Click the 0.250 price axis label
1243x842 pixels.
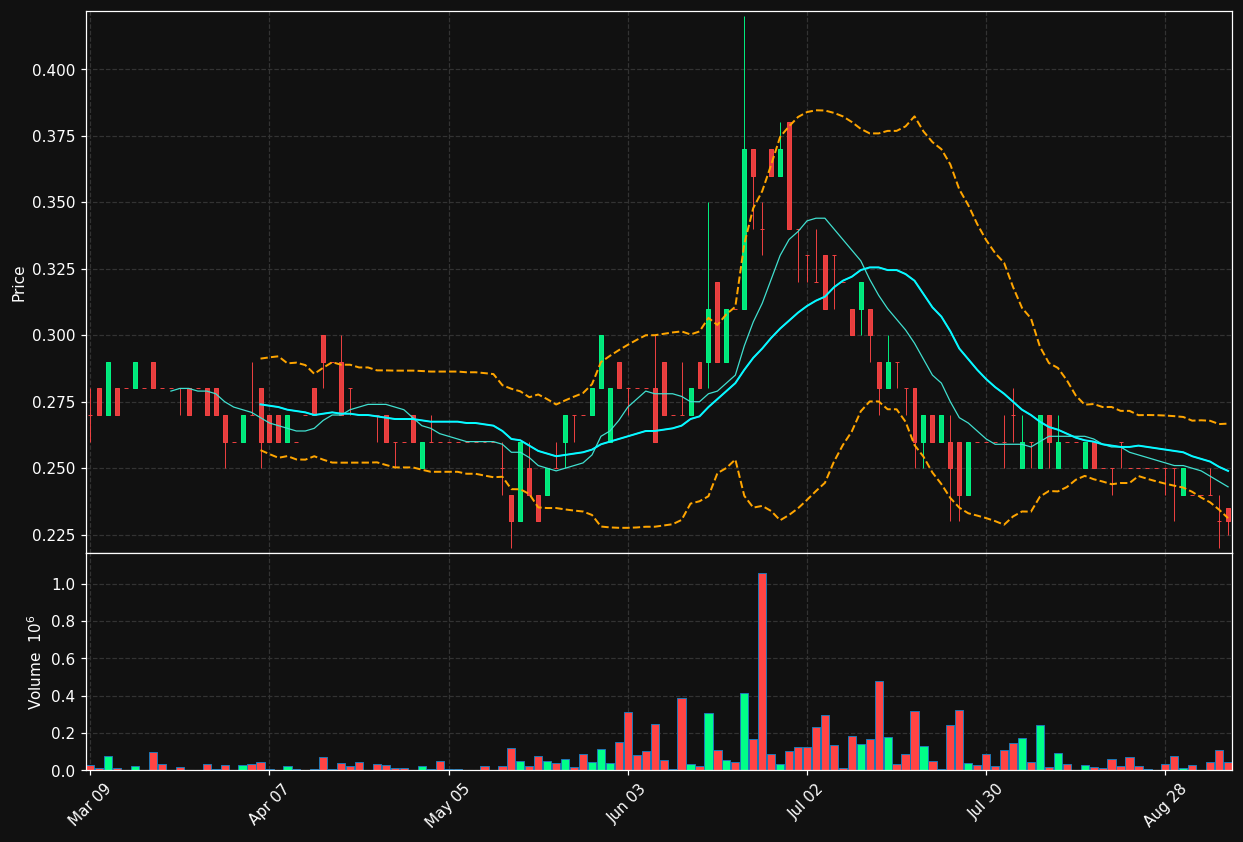click(x=56, y=468)
